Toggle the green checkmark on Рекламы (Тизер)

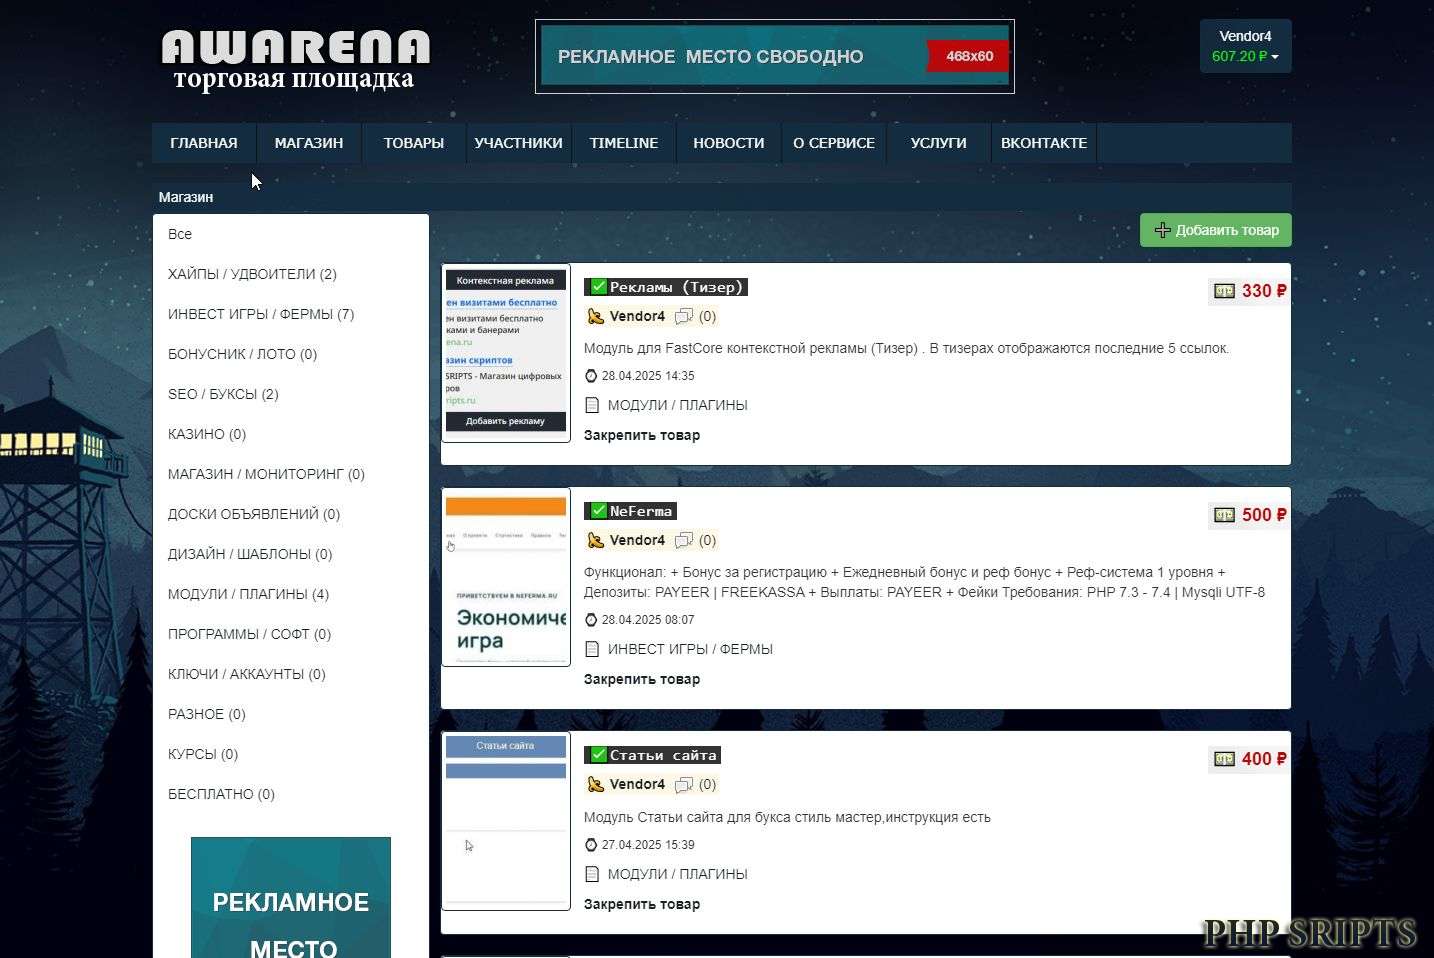point(598,286)
